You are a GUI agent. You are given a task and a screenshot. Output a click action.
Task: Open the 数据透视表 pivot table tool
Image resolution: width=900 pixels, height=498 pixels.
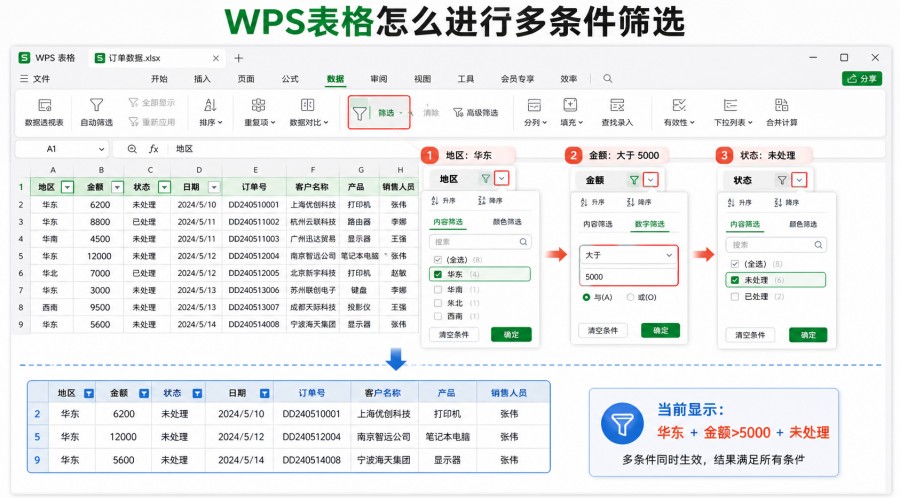[x=44, y=112]
